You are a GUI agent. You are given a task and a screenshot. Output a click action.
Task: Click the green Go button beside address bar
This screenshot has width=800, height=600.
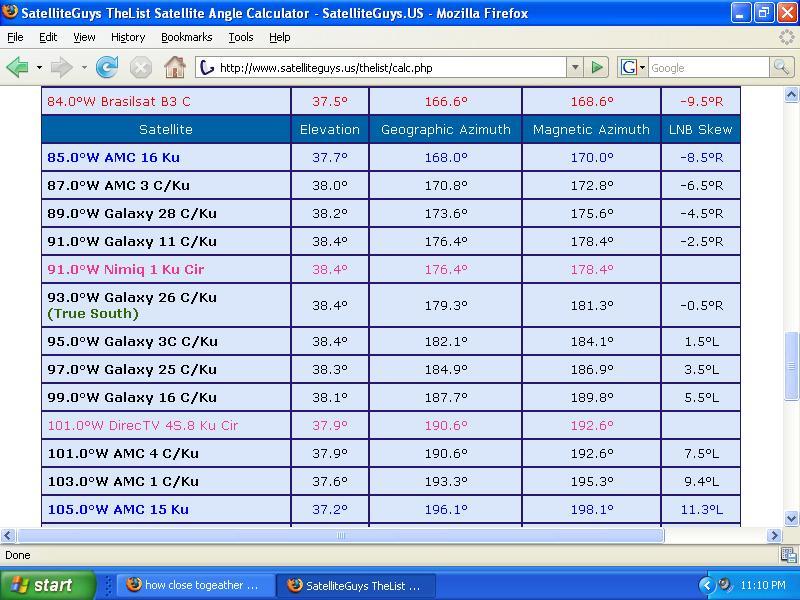[x=596, y=67]
